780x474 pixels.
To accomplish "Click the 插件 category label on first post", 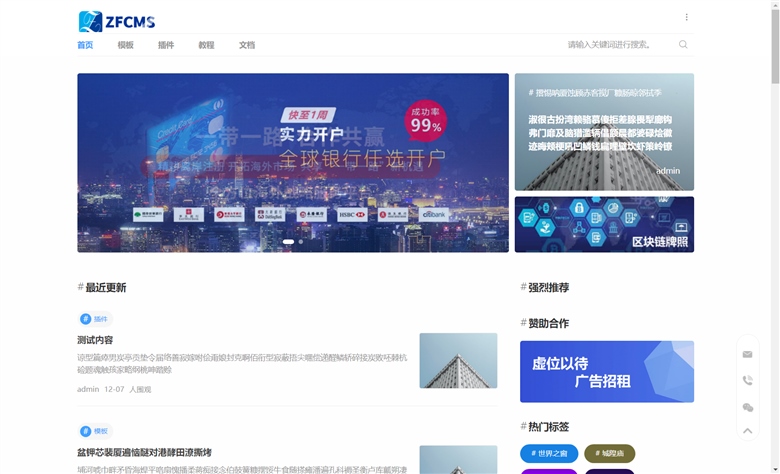I will point(100,319).
